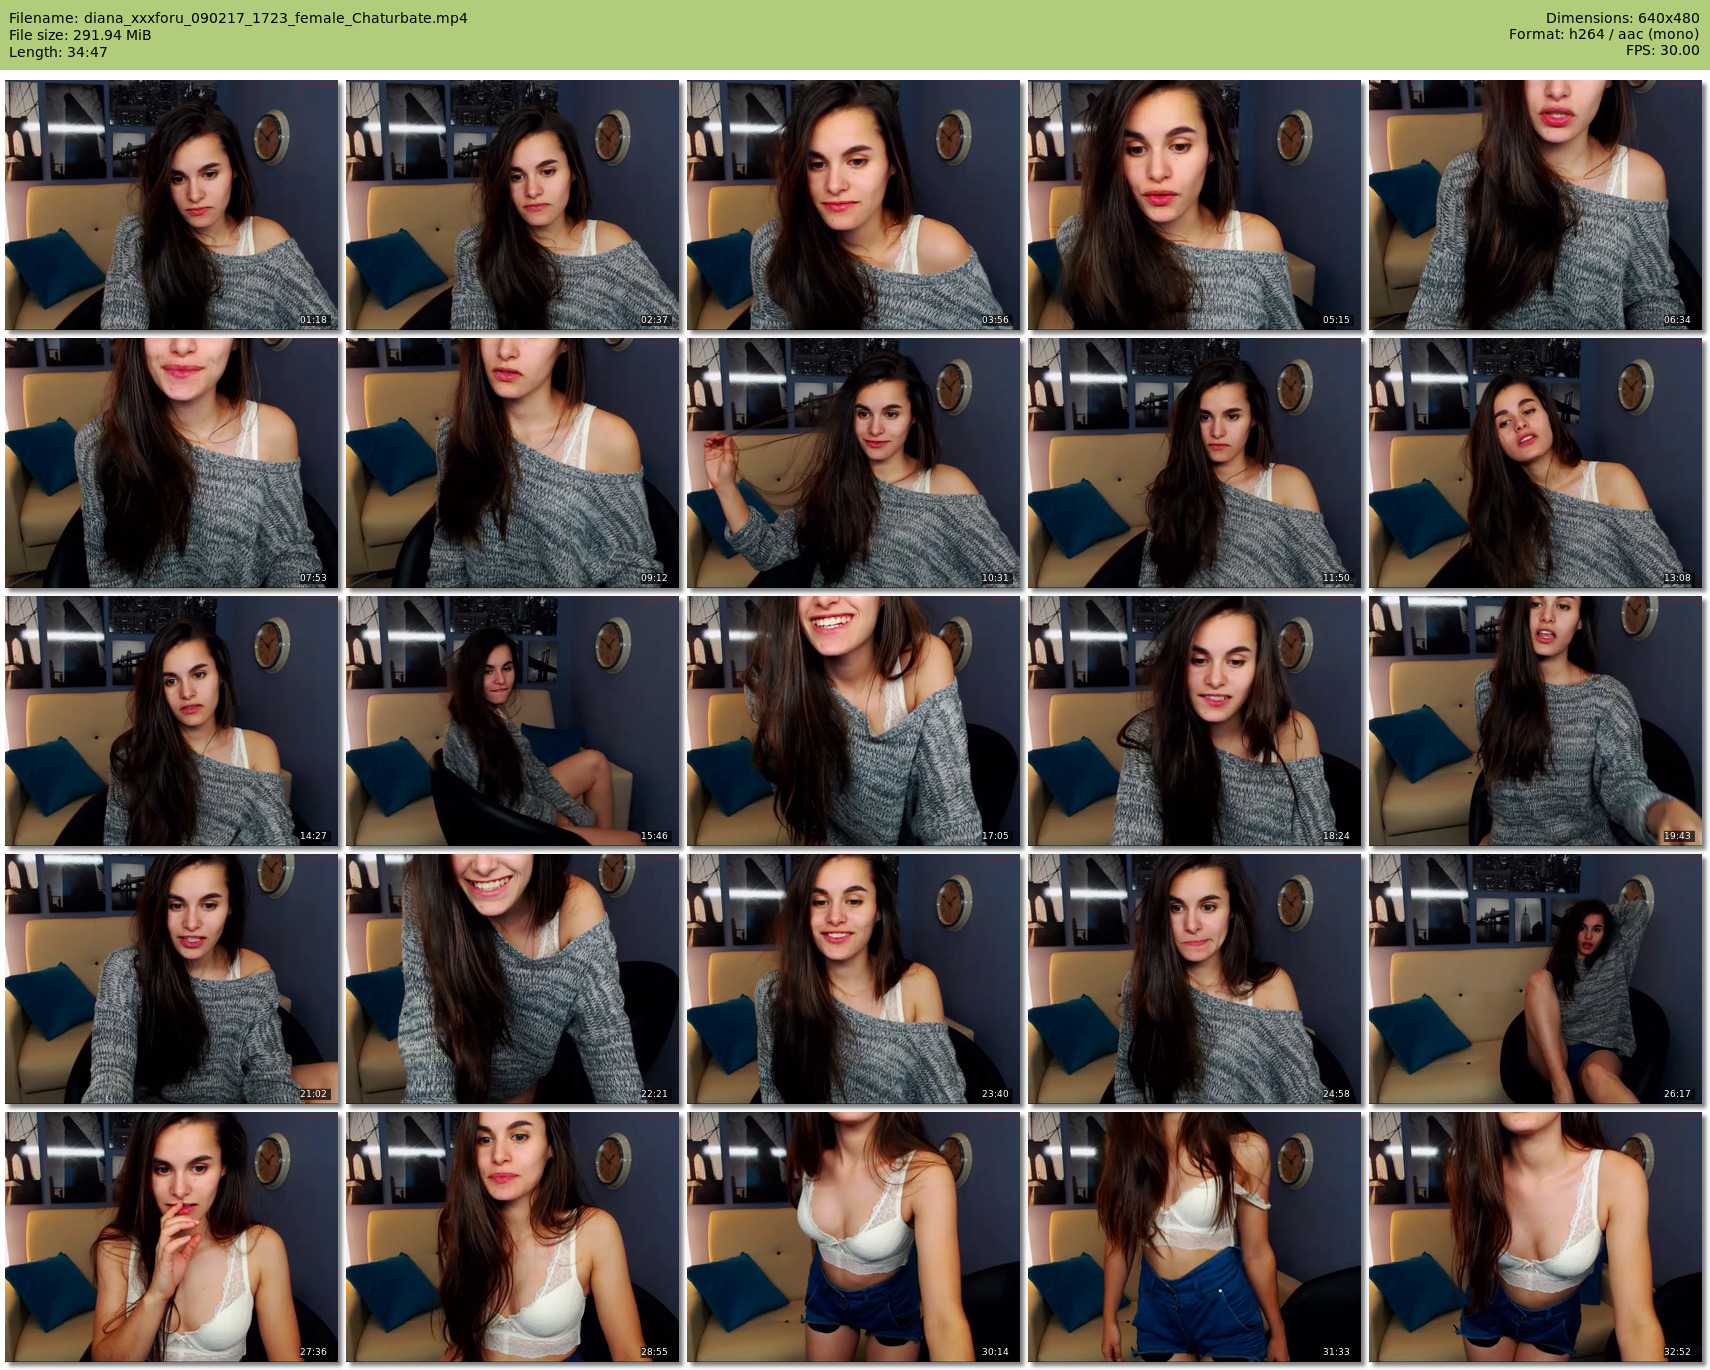Select the "Dimensions: 640x480" text
This screenshot has height=1370, width=1710.
[1622, 18]
